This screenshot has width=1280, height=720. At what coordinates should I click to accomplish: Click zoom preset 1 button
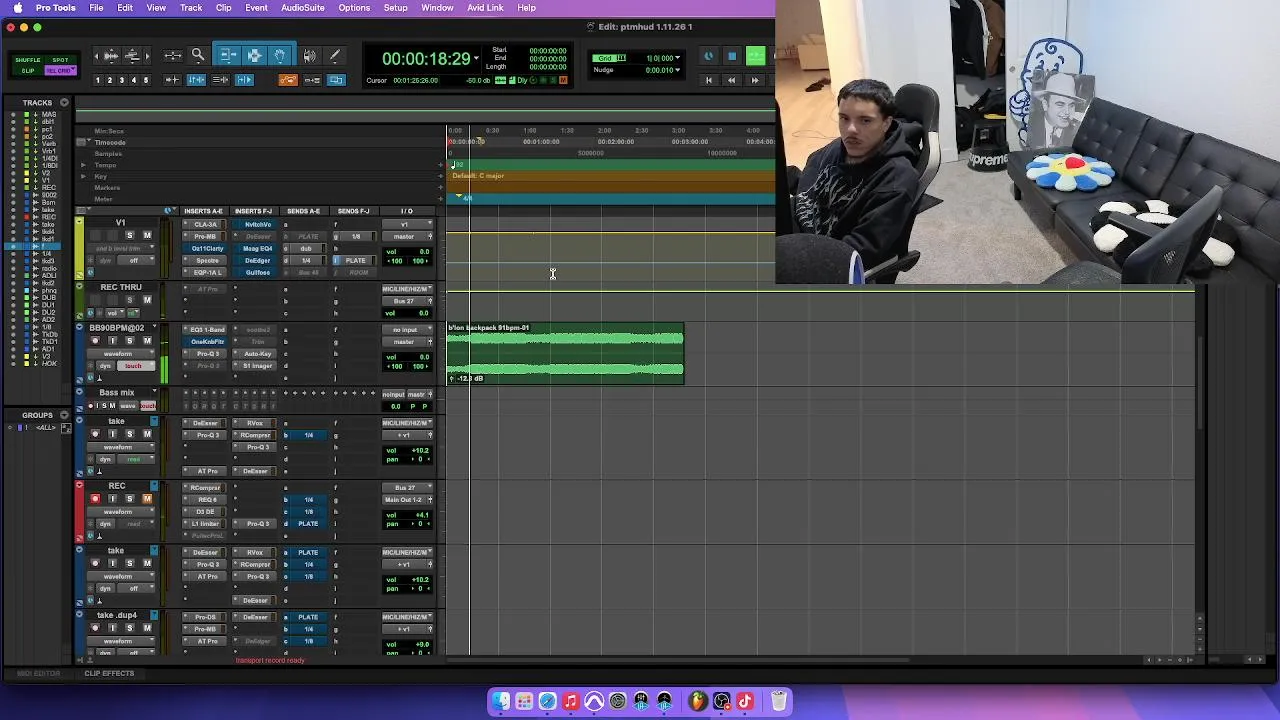[x=98, y=80]
